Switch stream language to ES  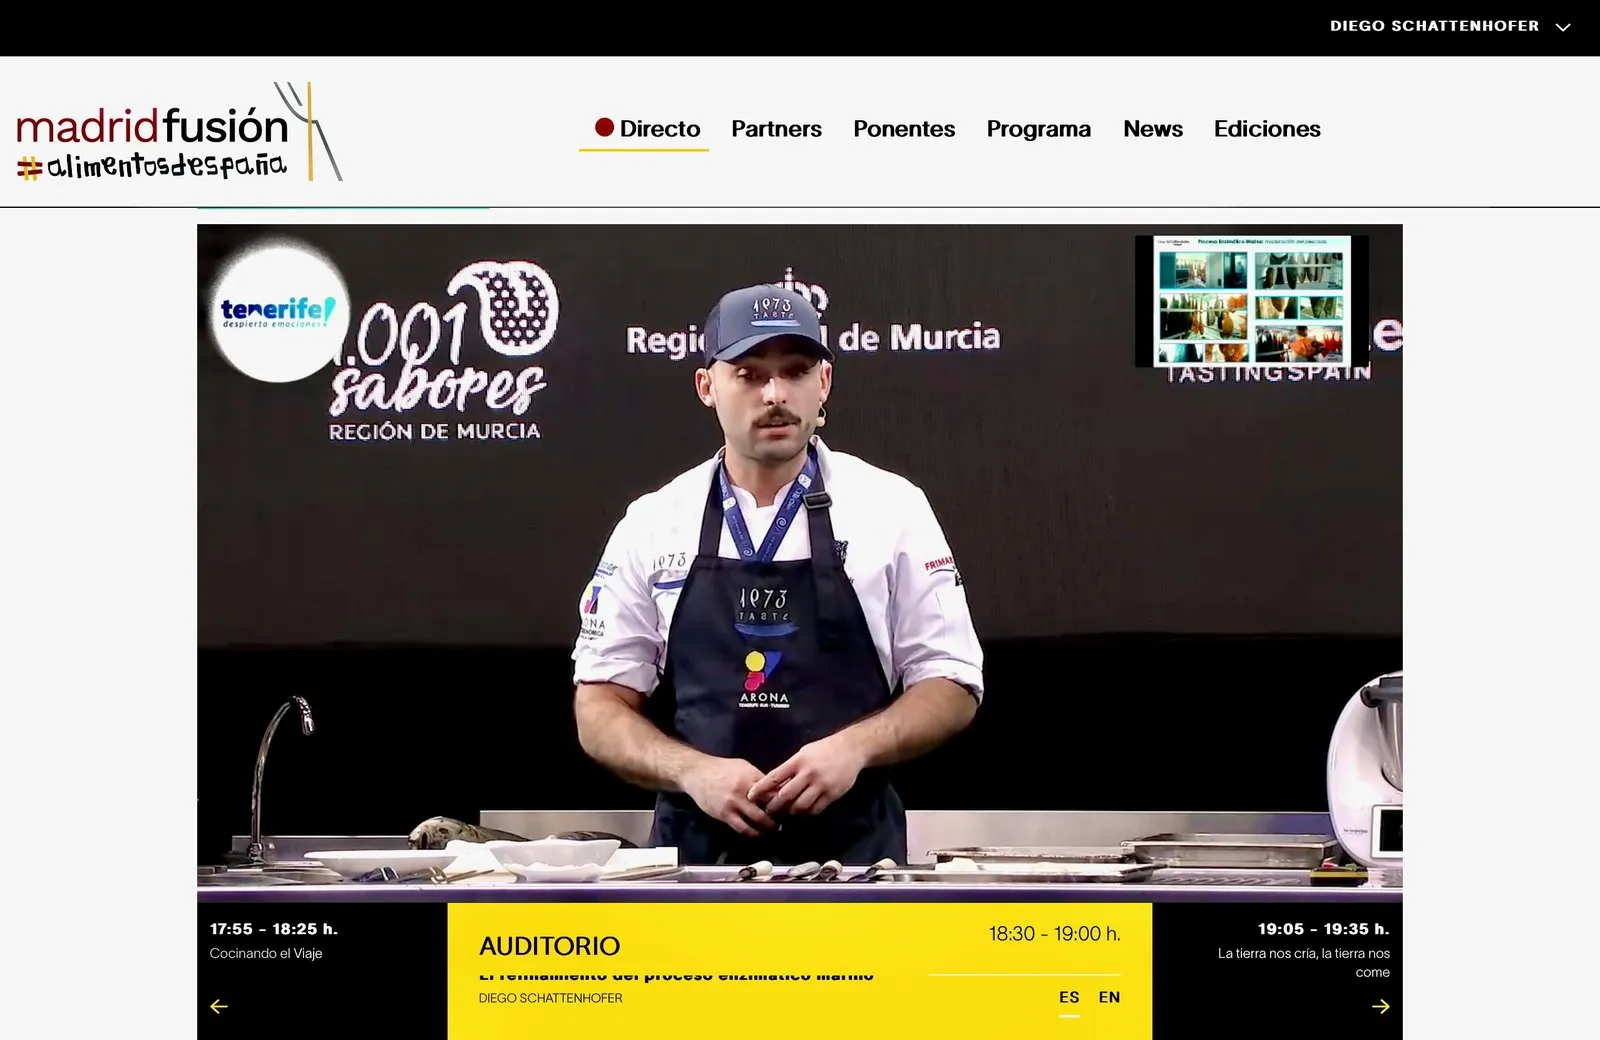(1069, 997)
